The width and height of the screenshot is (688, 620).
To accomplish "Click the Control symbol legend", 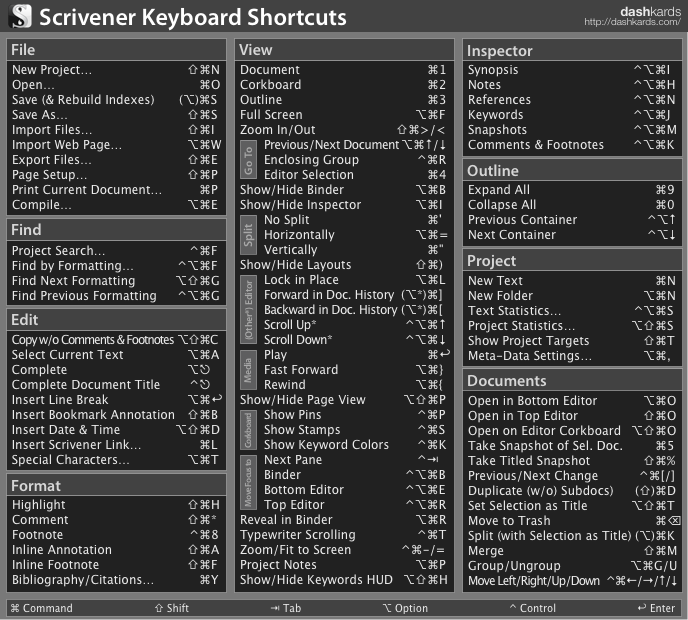I will tap(533, 608).
